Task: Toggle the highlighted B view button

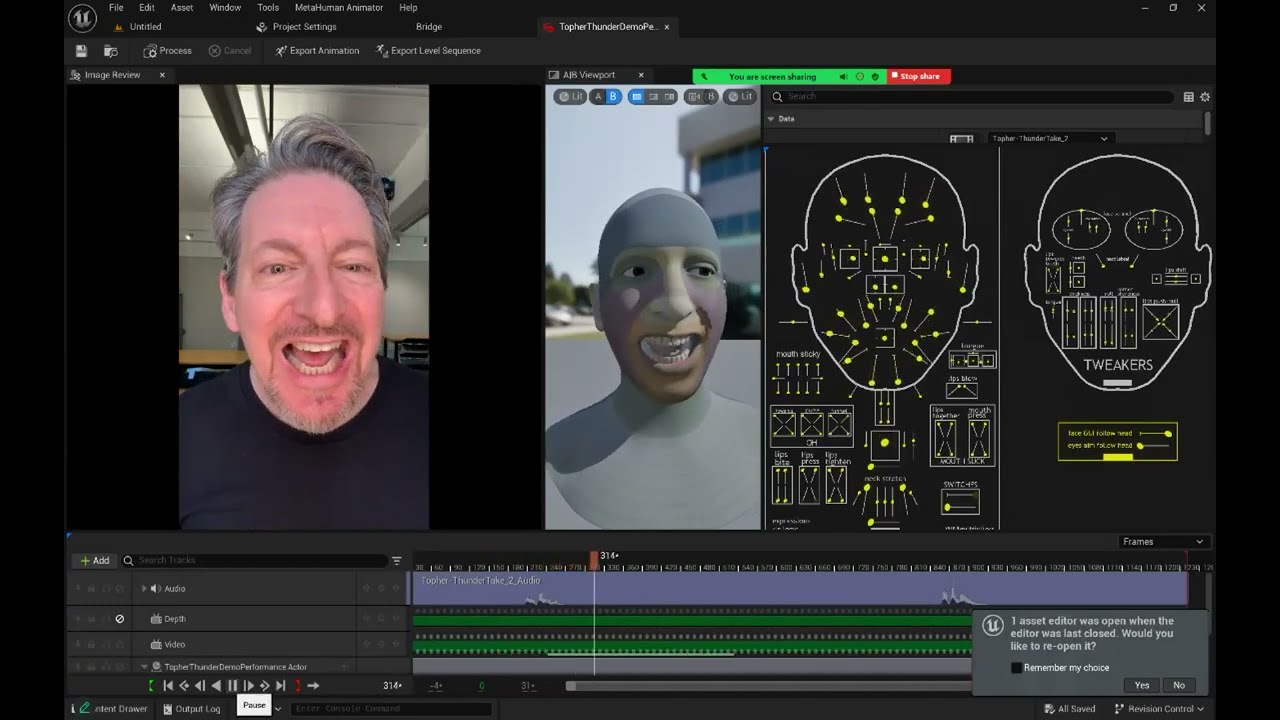Action: point(614,97)
